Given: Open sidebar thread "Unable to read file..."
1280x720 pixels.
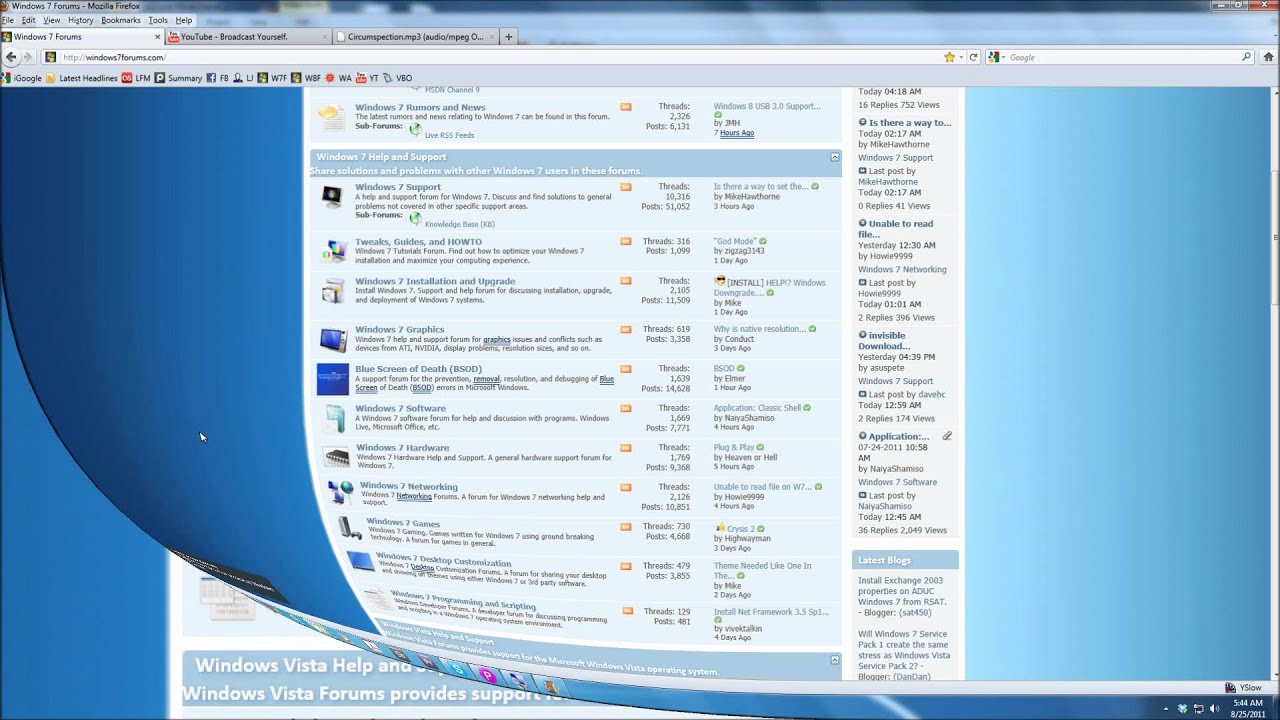Looking at the screenshot, I should pyautogui.click(x=895, y=229).
